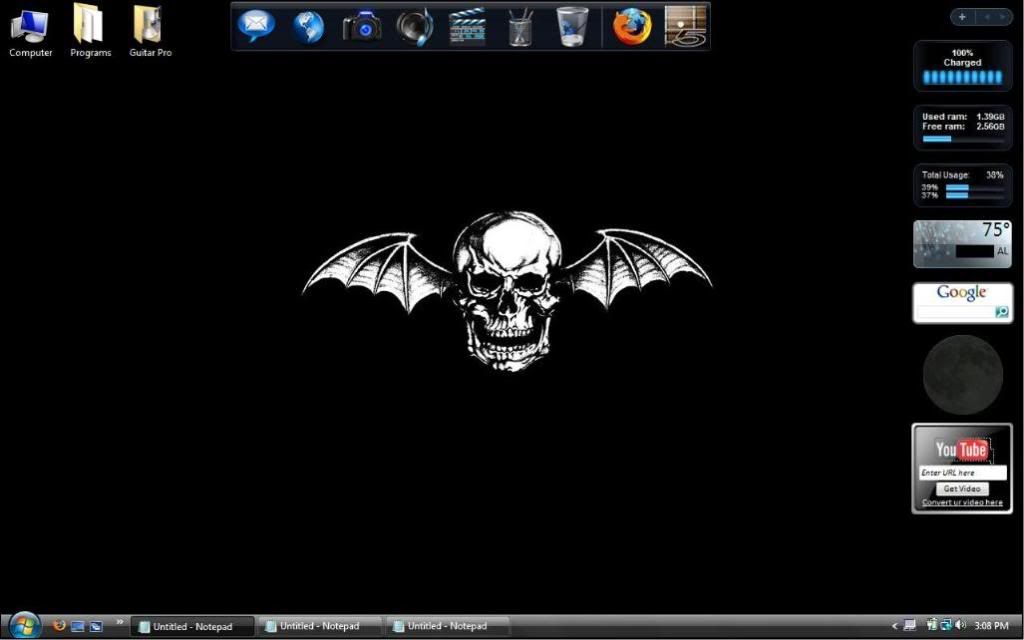Launch the camera dock icon

(362, 27)
